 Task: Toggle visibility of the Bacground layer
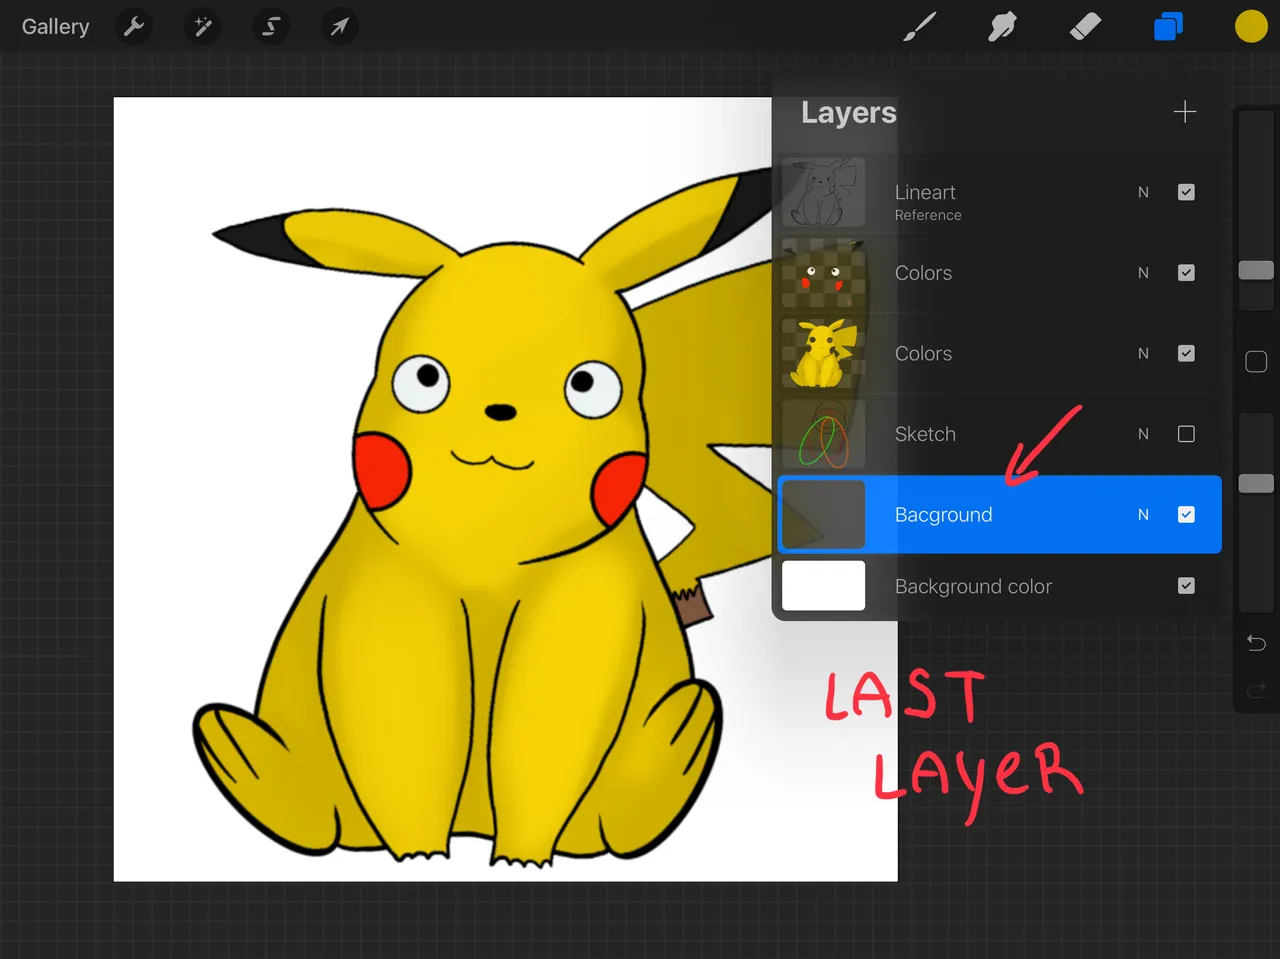click(x=1186, y=515)
